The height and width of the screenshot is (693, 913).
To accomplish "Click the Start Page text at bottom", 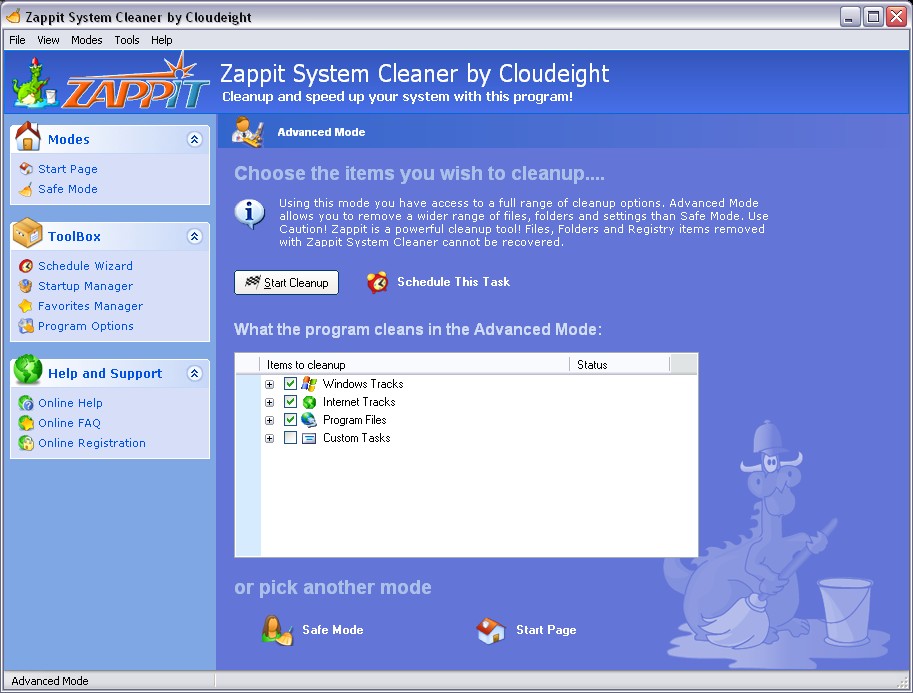I will (x=546, y=630).
